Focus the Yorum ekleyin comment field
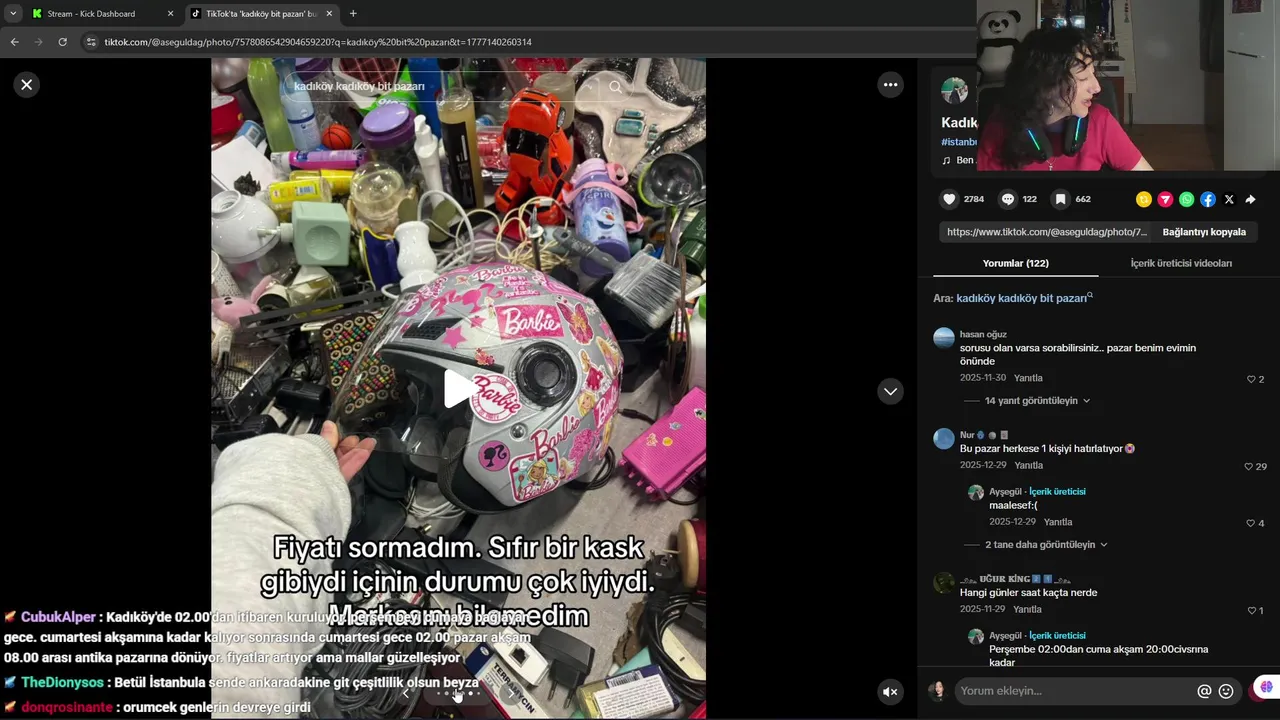The width and height of the screenshot is (1280, 720). click(1076, 691)
